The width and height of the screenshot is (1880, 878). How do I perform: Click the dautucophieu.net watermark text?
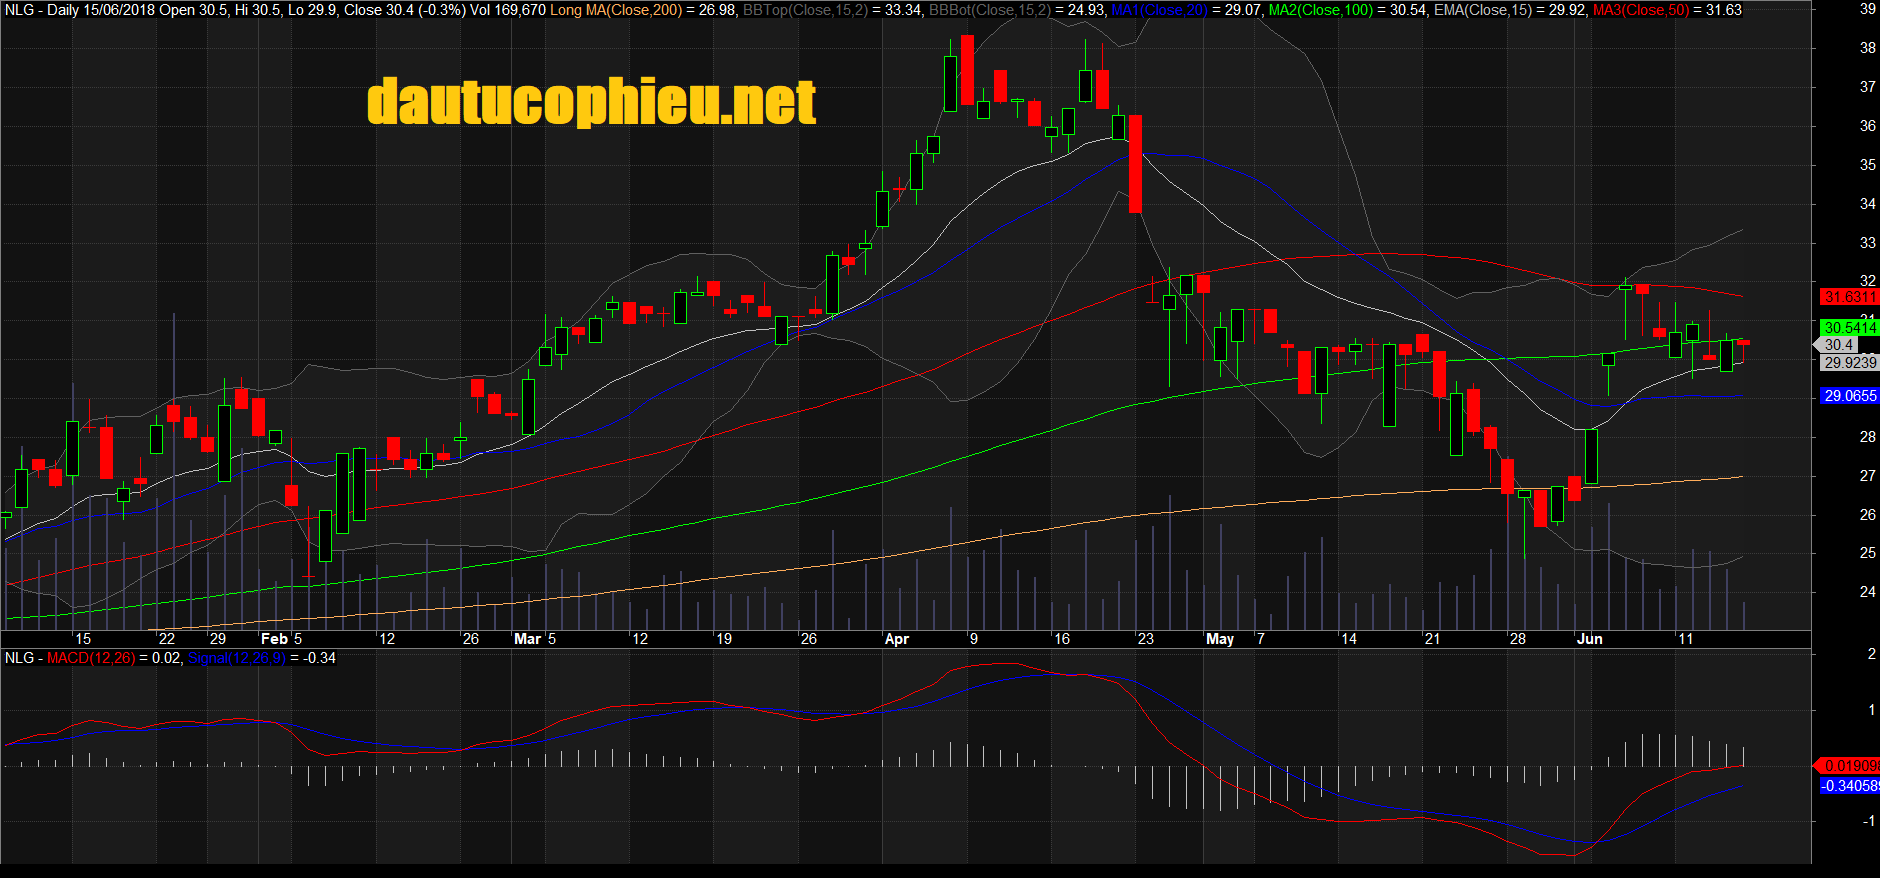[x=591, y=102]
